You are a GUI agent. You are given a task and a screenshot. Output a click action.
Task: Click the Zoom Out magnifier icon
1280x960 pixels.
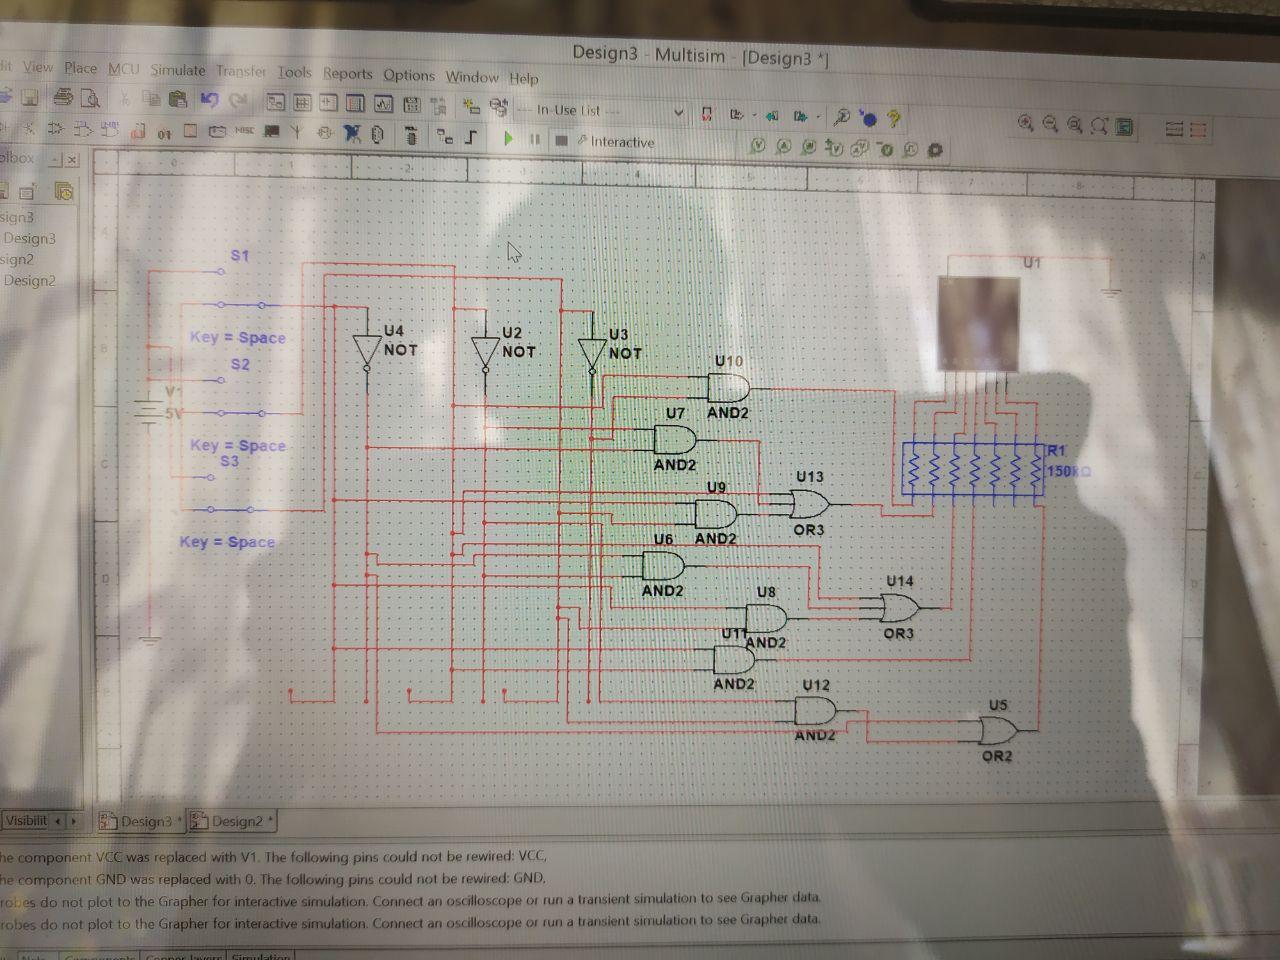(1050, 124)
